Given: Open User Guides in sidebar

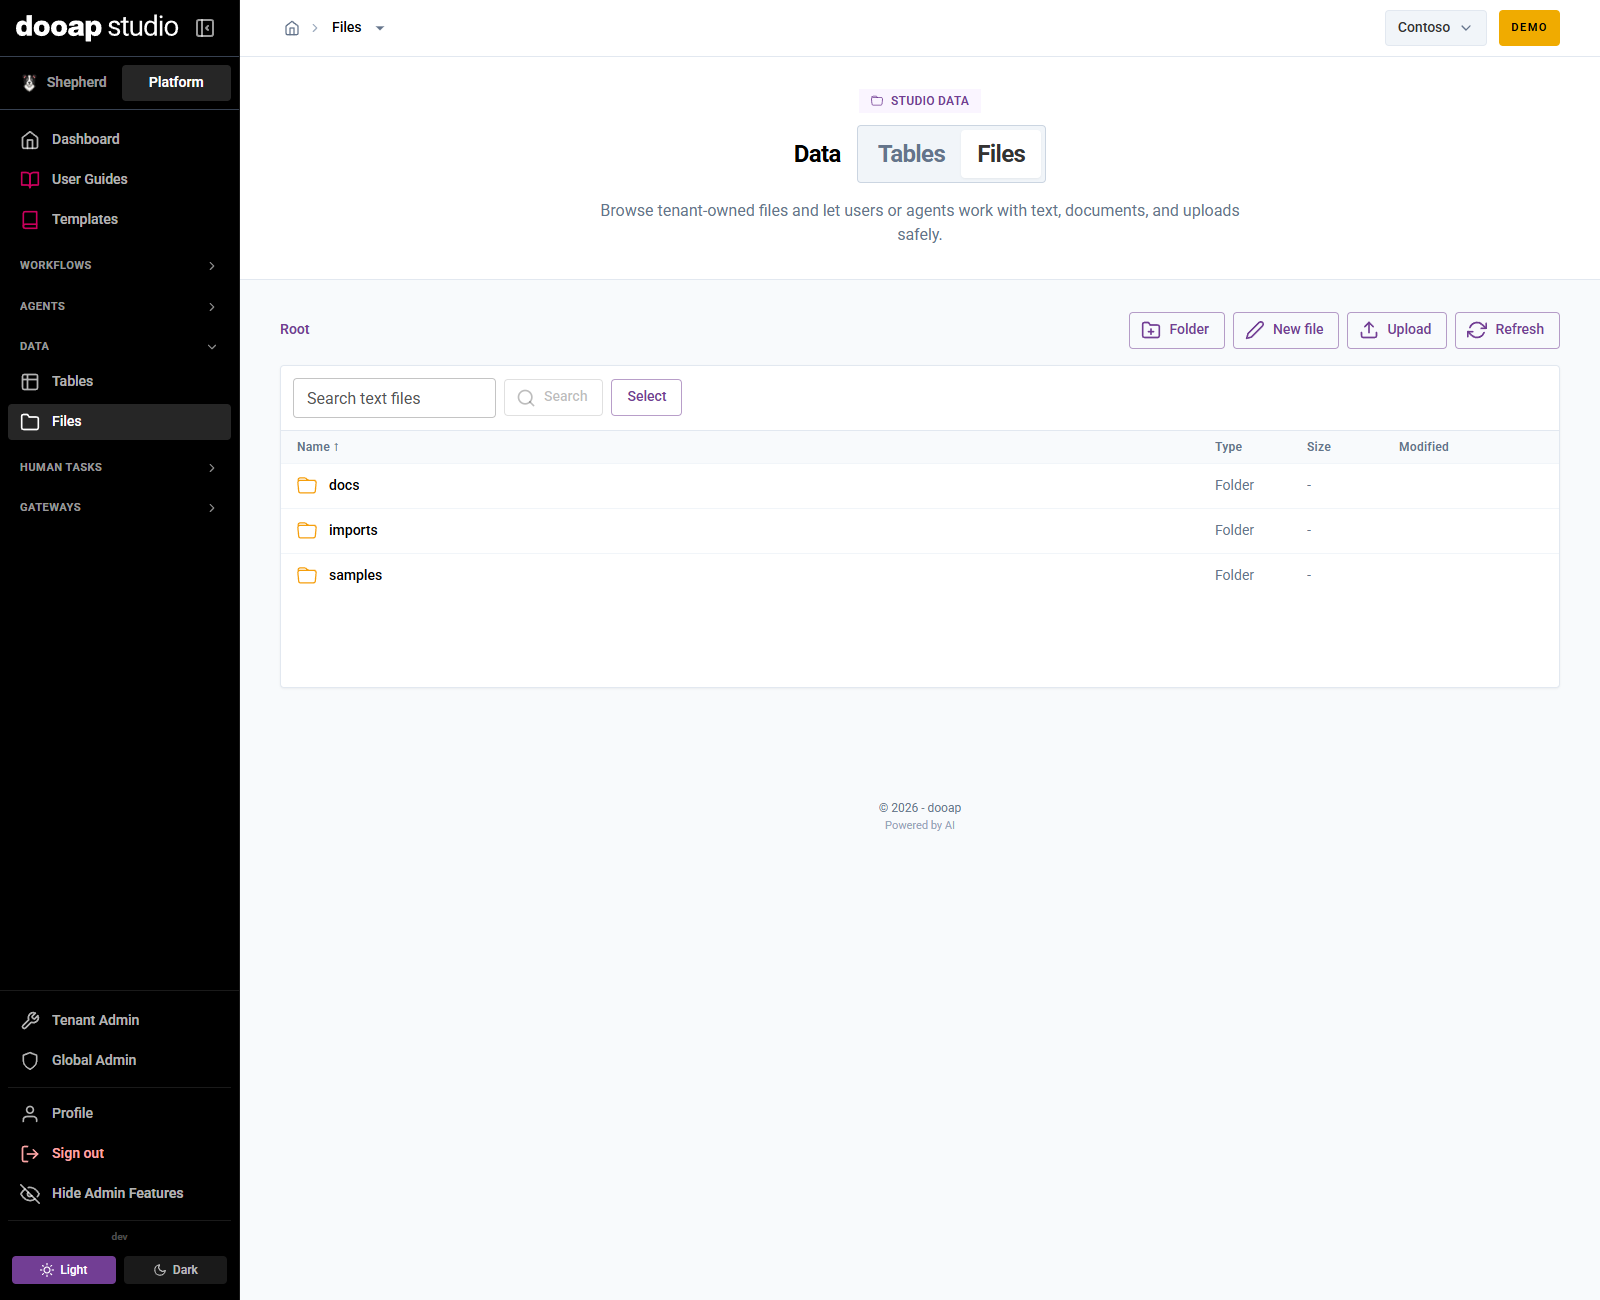Looking at the screenshot, I should tap(119, 179).
